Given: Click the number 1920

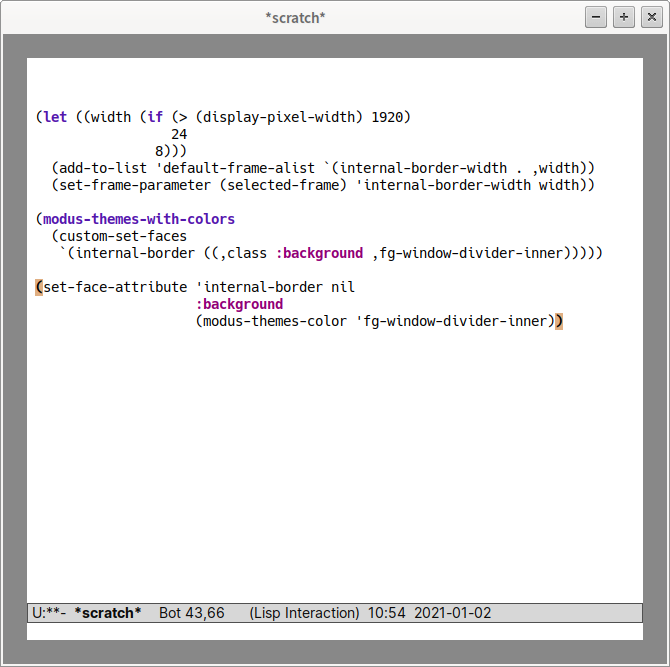Looking at the screenshot, I should click(387, 117).
